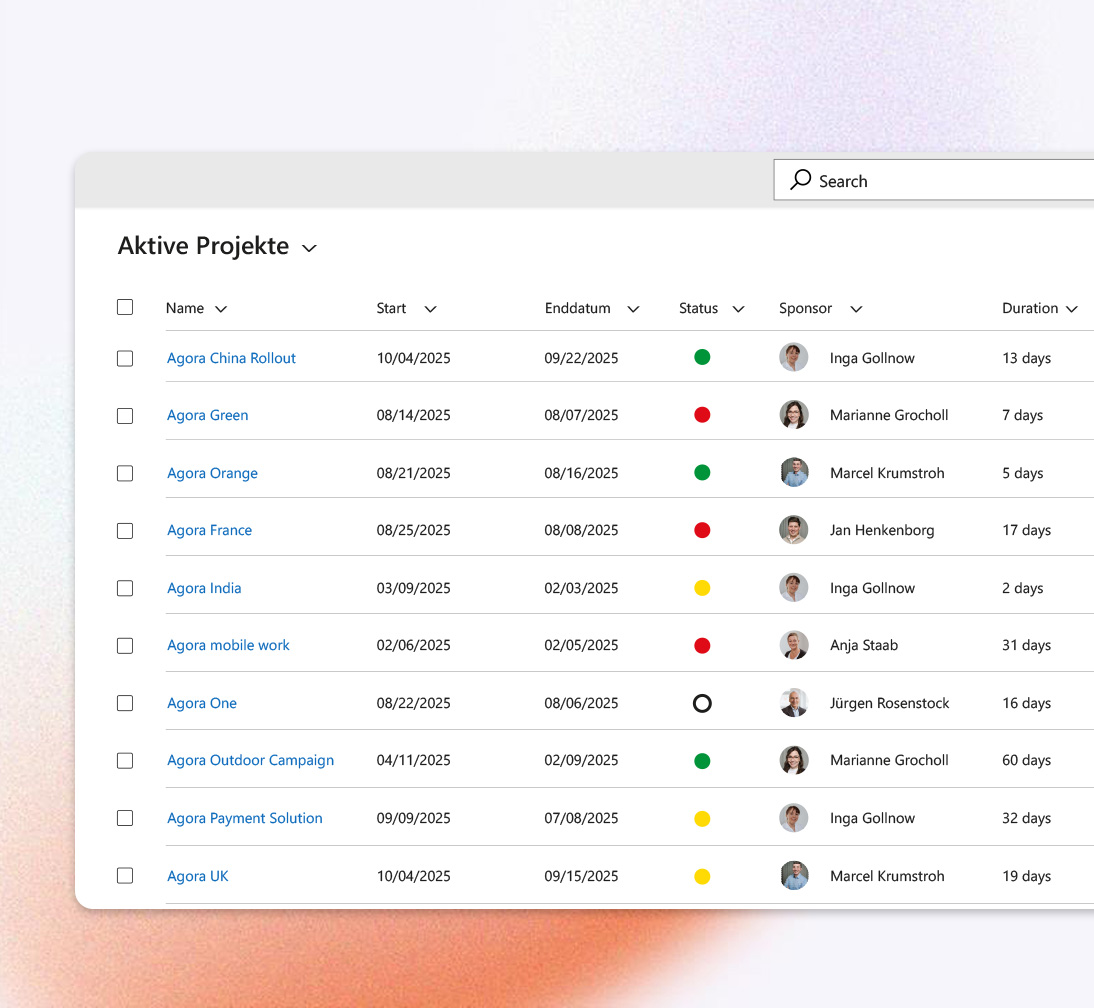Image resolution: width=1094 pixels, height=1008 pixels.
Task: Click the yellow status dot of Agora Payment Solution
Action: 702,818
